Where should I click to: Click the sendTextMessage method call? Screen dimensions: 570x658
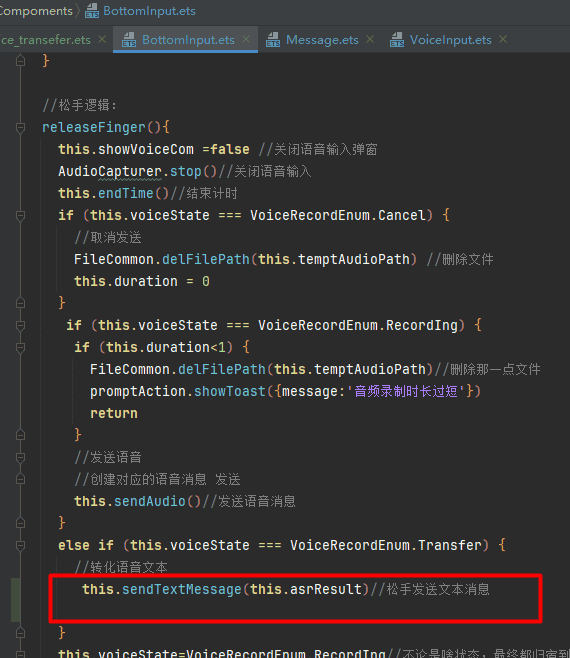tap(182, 589)
